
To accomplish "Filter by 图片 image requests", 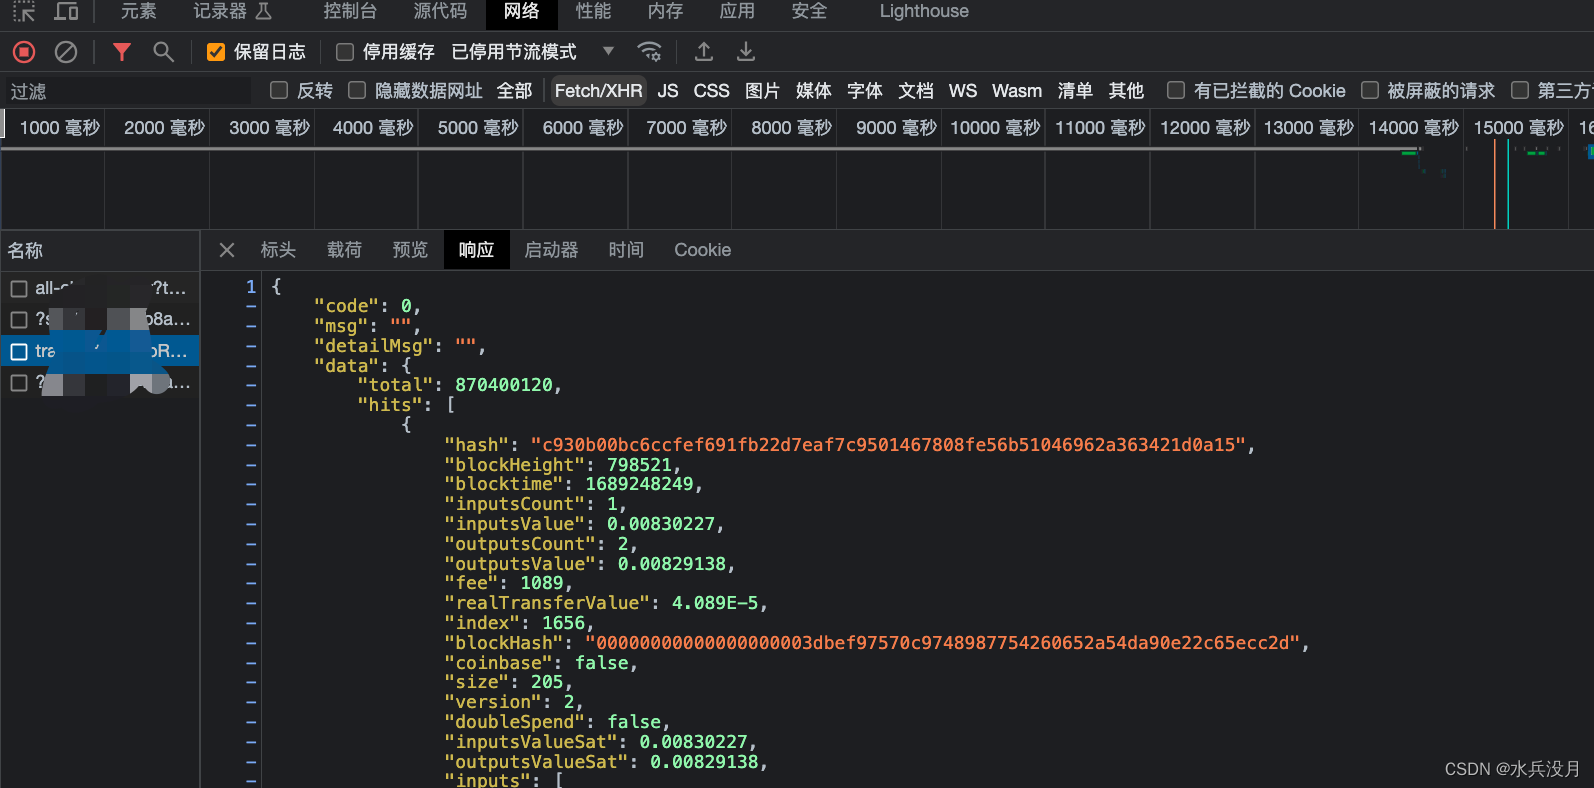I will pos(762,90).
